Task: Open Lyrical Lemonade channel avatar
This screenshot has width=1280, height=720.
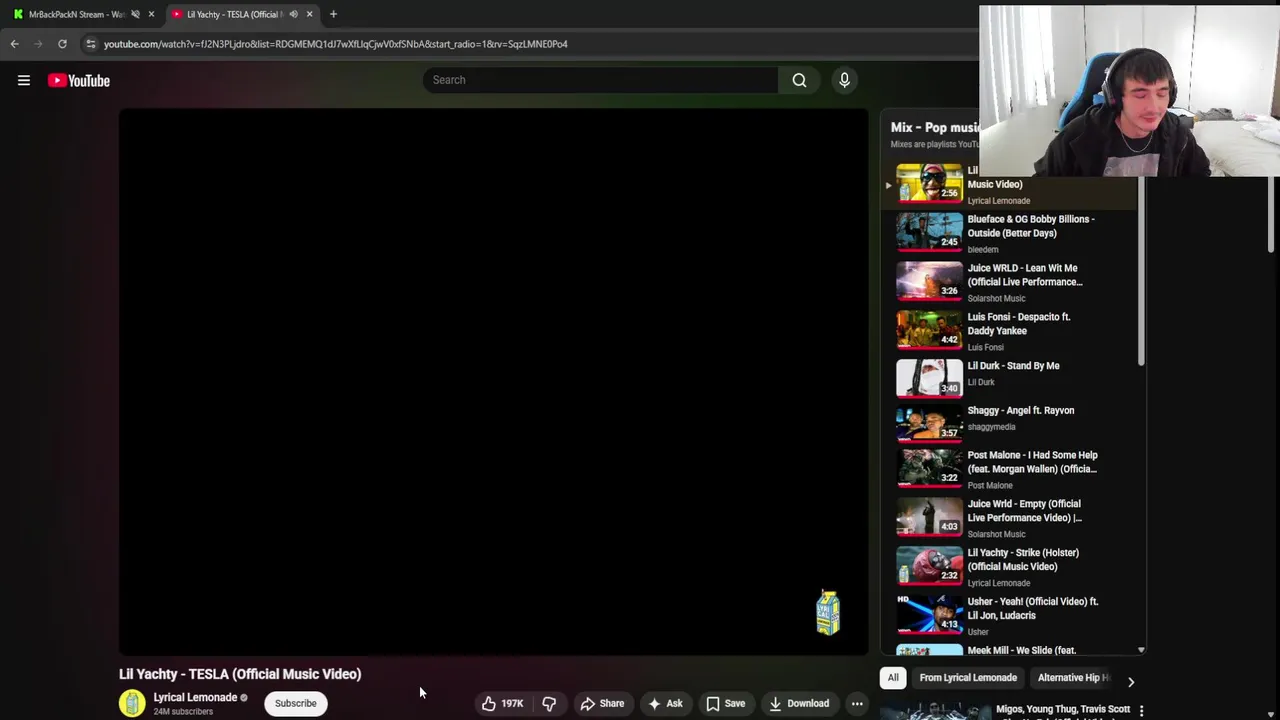Action: [132, 704]
